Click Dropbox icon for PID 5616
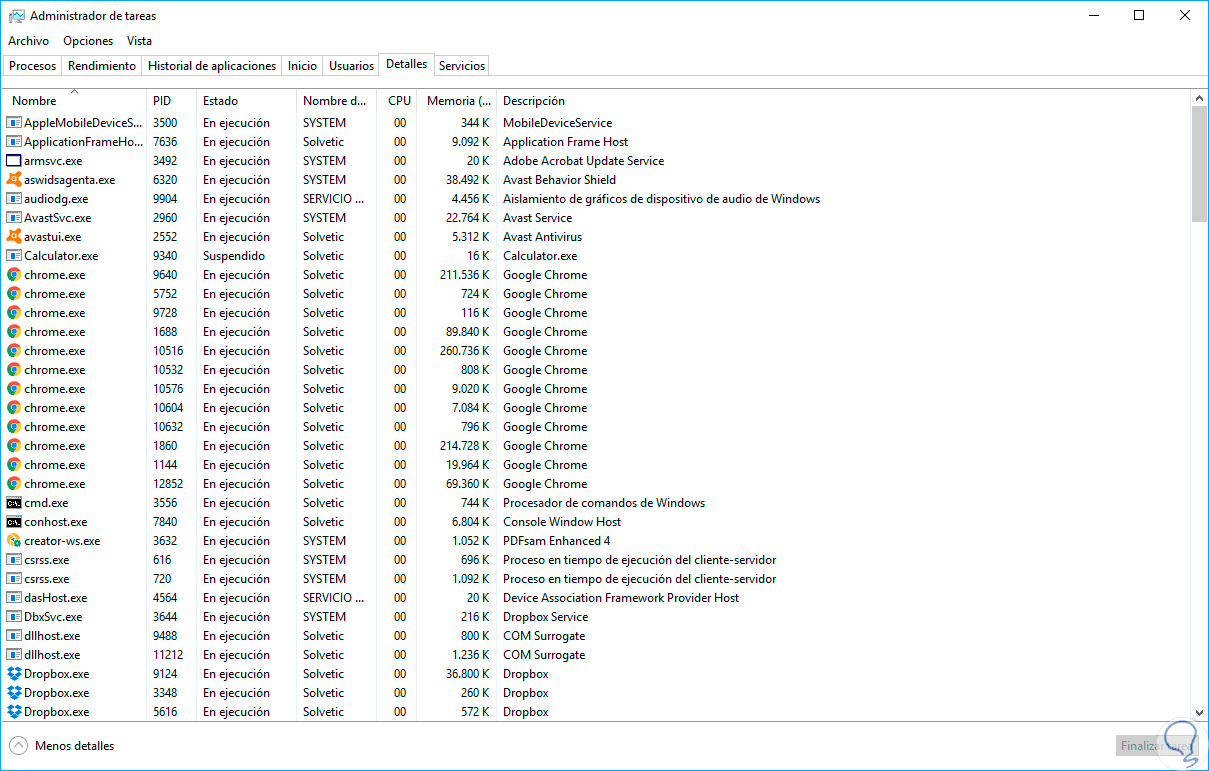 point(14,712)
